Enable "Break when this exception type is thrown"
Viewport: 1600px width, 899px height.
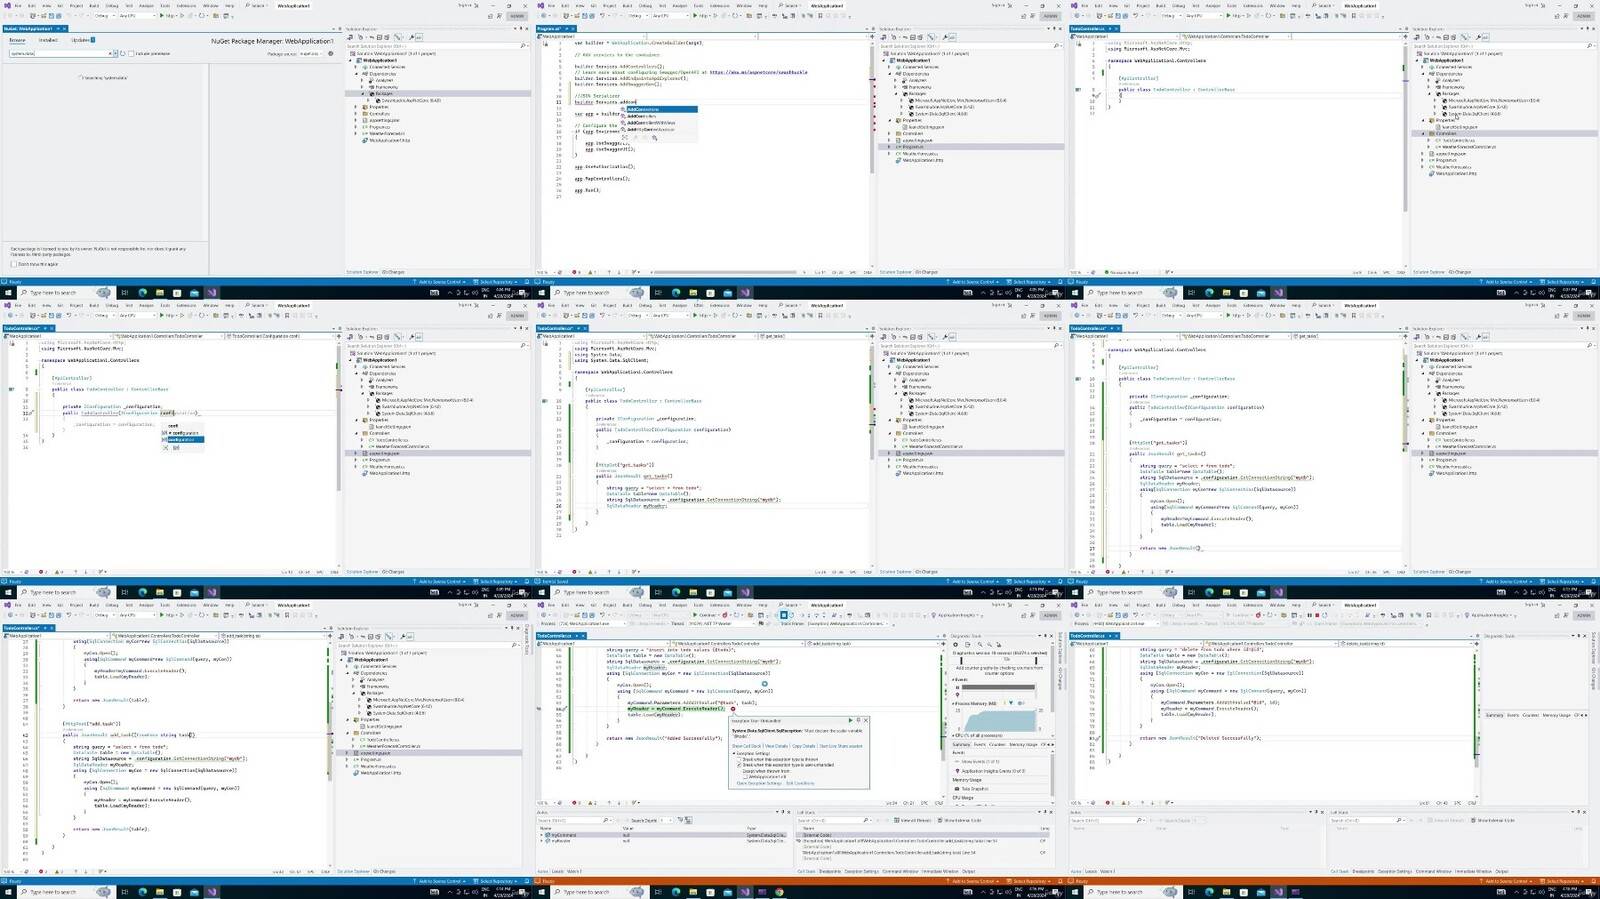739,760
